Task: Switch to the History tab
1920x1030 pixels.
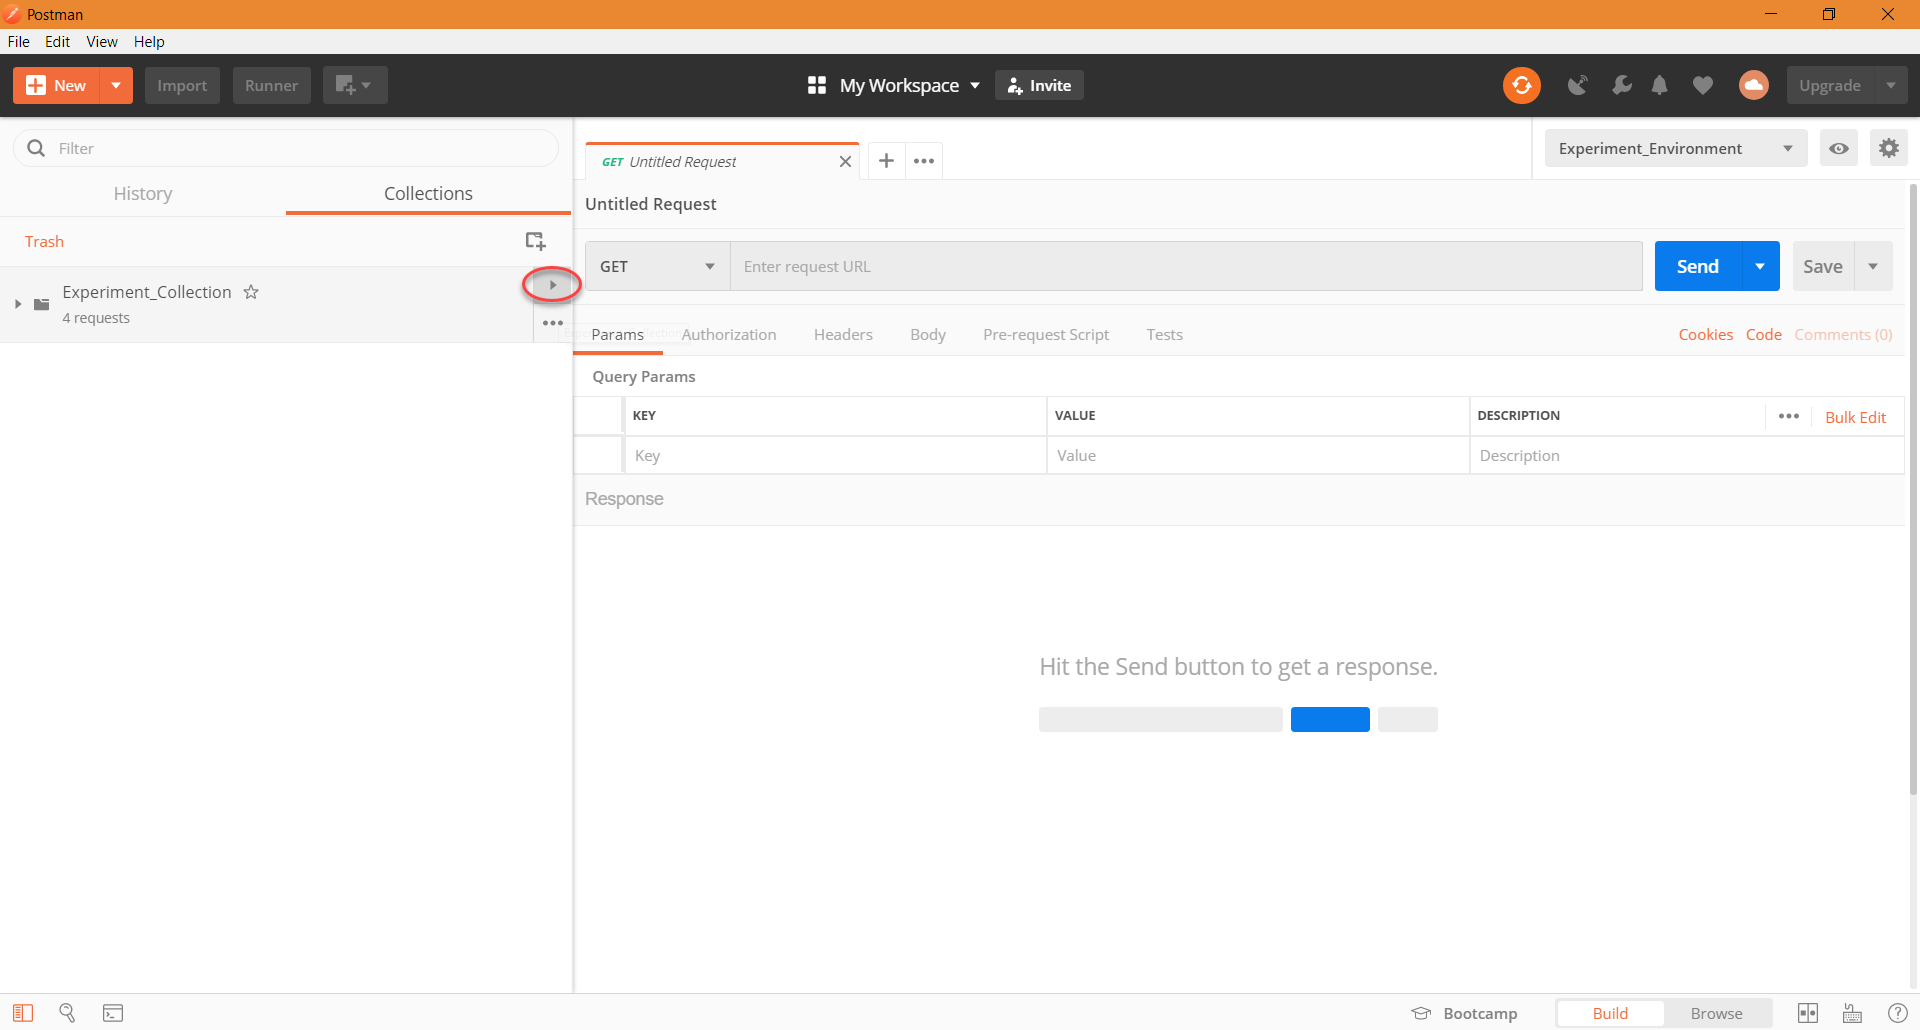Action: (143, 193)
